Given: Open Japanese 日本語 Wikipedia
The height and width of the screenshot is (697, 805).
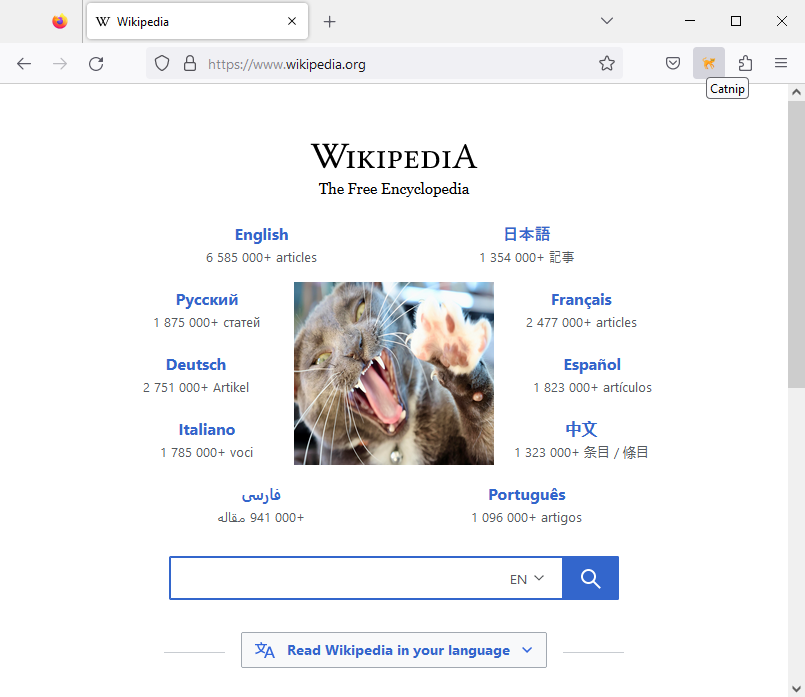Looking at the screenshot, I should point(527,234).
